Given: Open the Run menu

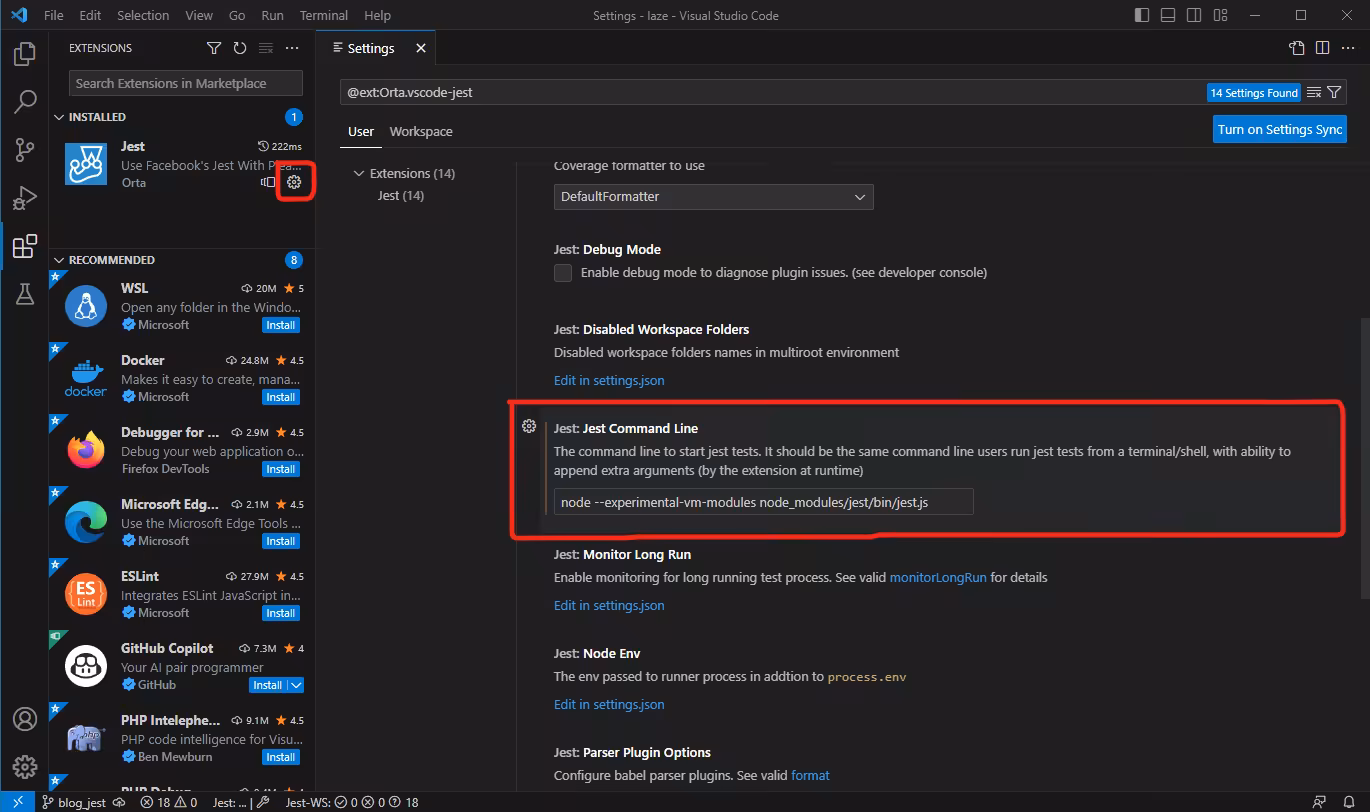Looking at the screenshot, I should (272, 15).
